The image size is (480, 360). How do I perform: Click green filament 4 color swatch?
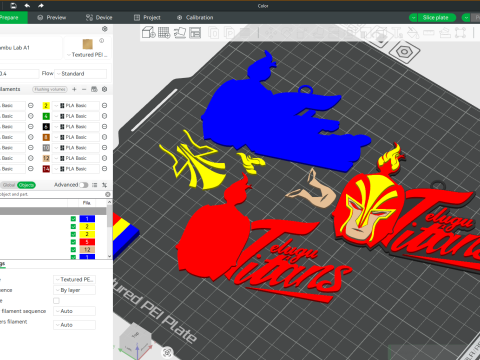click(x=46, y=116)
